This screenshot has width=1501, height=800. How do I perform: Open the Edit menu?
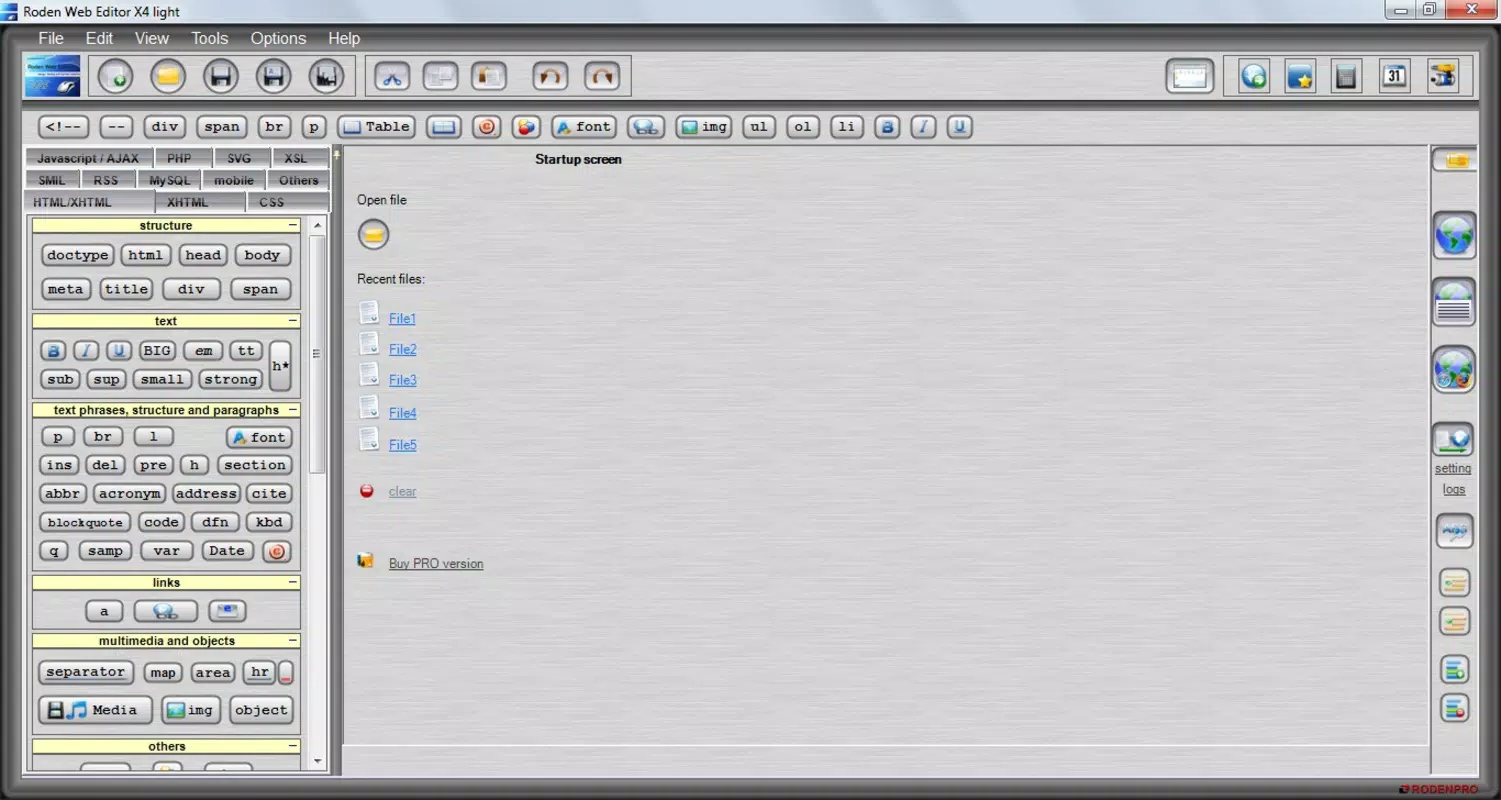pyautogui.click(x=99, y=38)
